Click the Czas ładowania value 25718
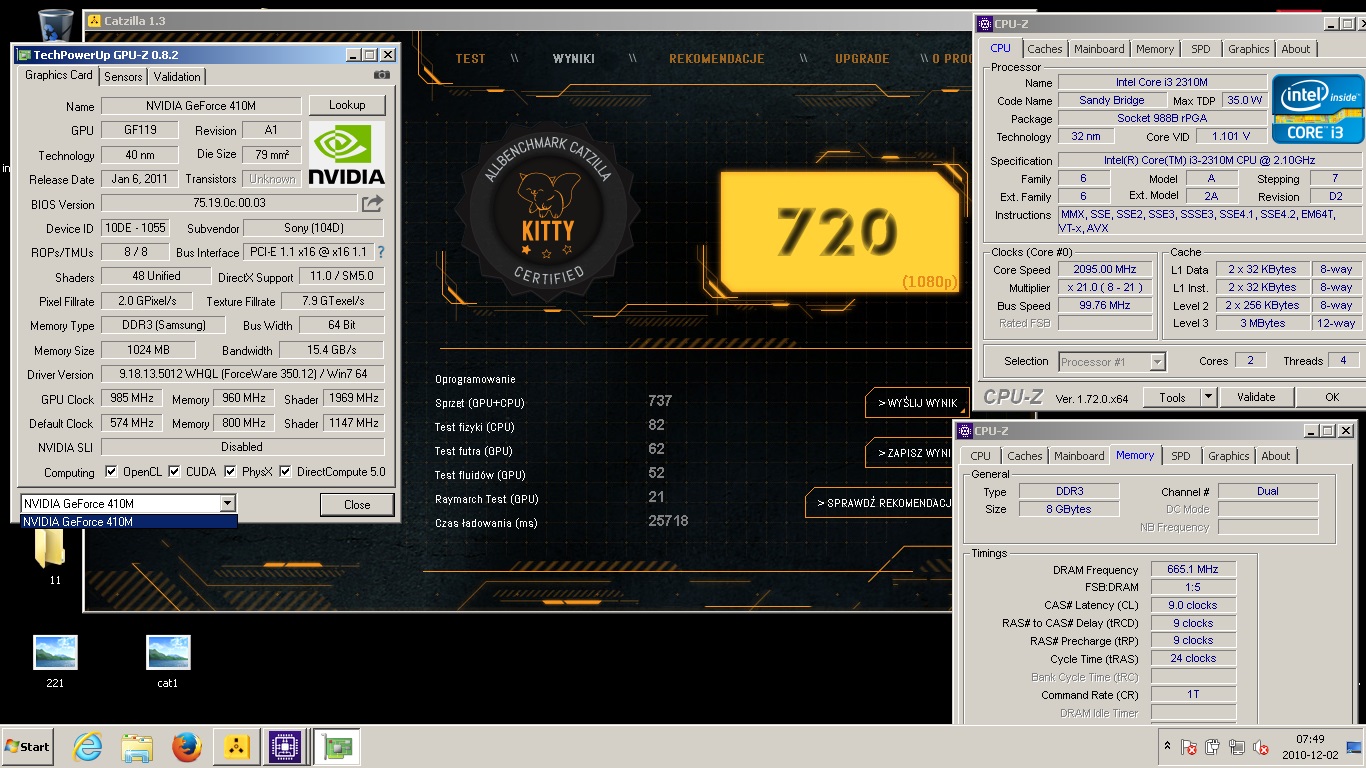The height and width of the screenshot is (768, 1366). point(668,521)
